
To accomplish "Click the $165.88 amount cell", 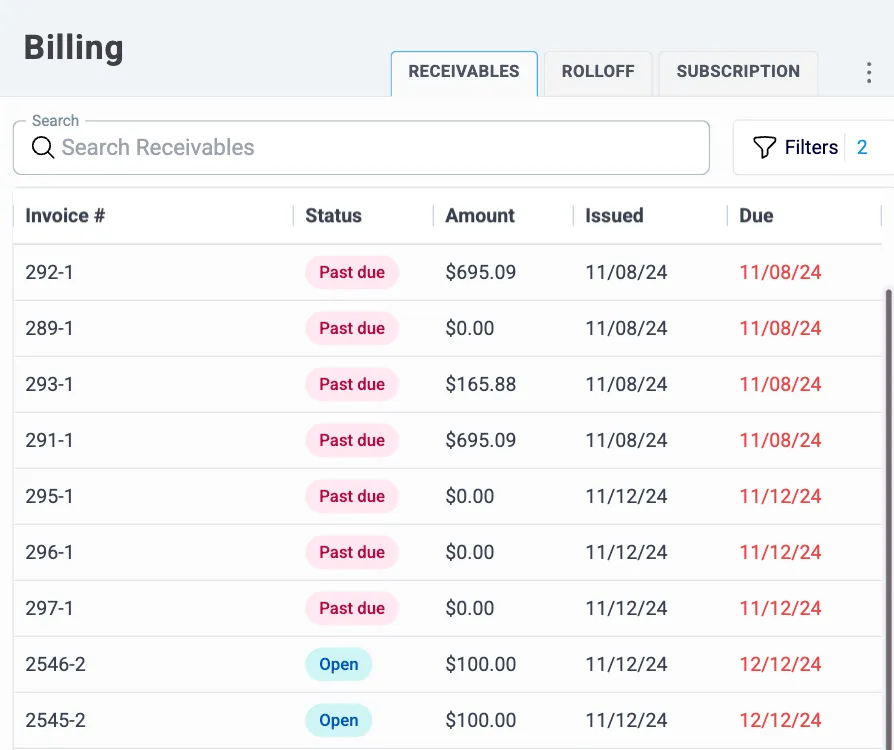I will 480,384.
